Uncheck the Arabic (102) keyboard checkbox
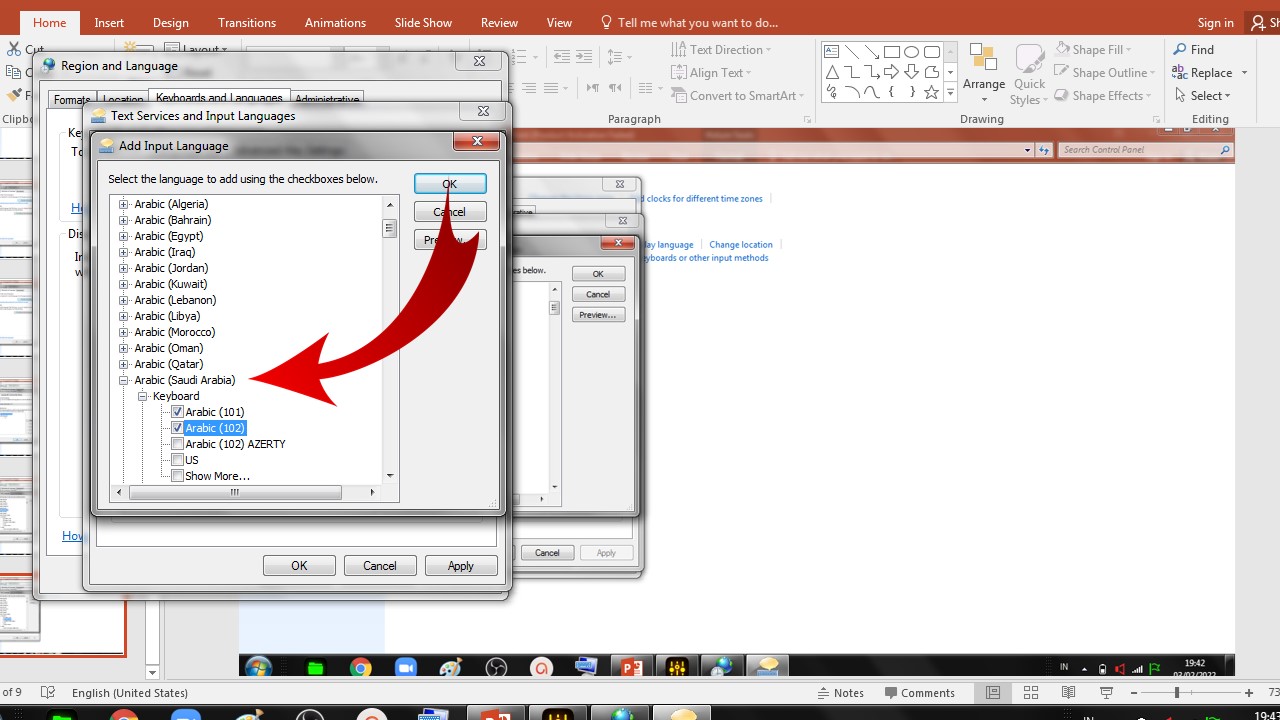 [x=177, y=428]
